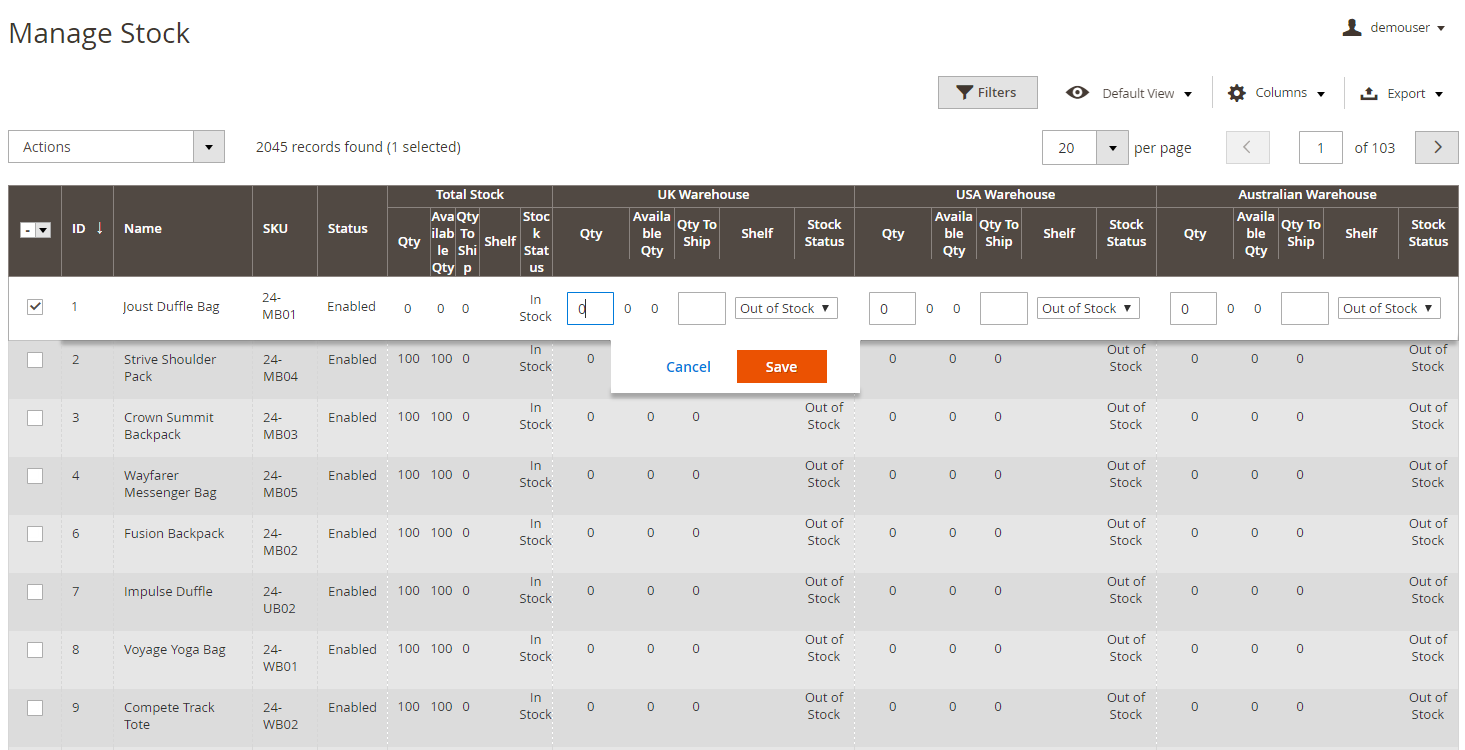Image resolution: width=1465 pixels, height=750 pixels.
Task: Click the Cancel link
Action: [688, 367]
